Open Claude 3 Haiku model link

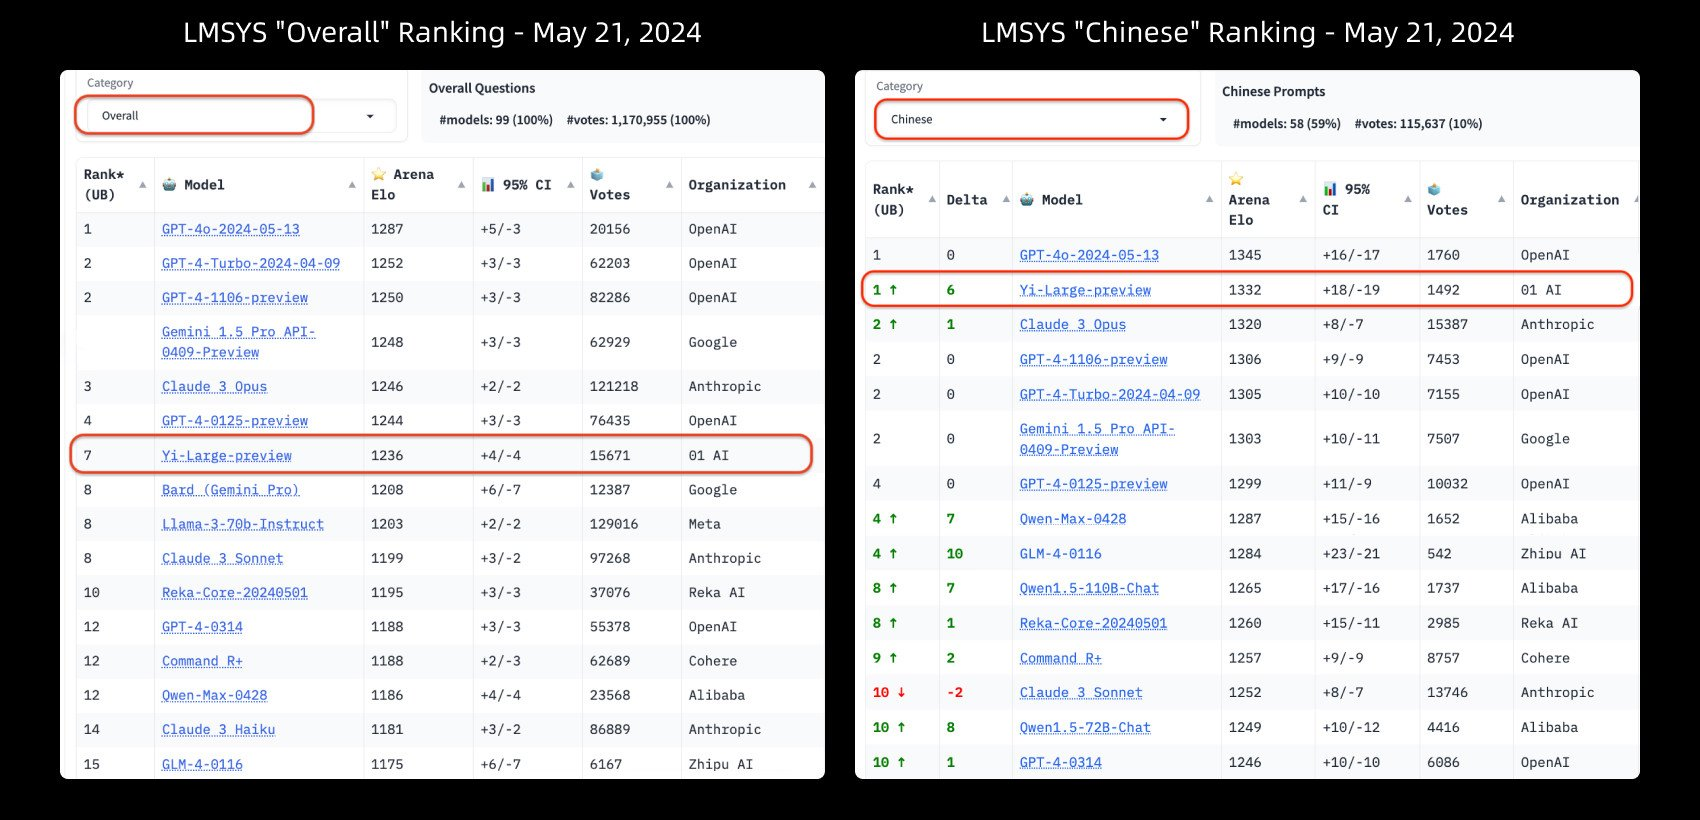point(218,730)
